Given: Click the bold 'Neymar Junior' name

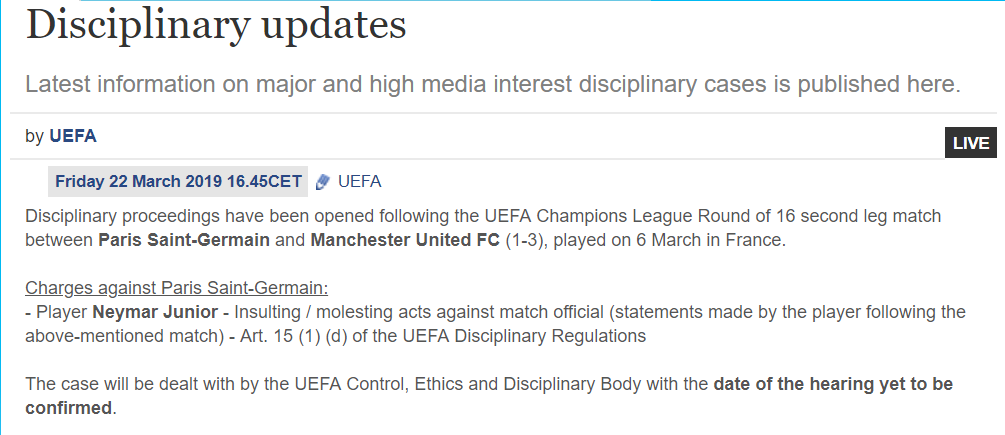Looking at the screenshot, I should tap(155, 312).
